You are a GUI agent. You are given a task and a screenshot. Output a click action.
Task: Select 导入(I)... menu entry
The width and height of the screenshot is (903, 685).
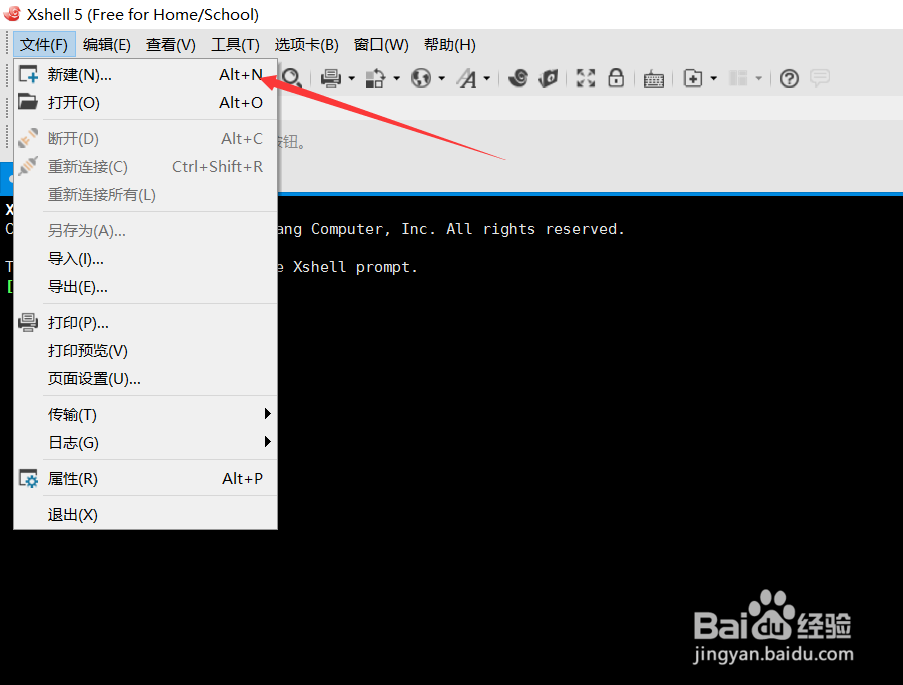[x=145, y=259]
